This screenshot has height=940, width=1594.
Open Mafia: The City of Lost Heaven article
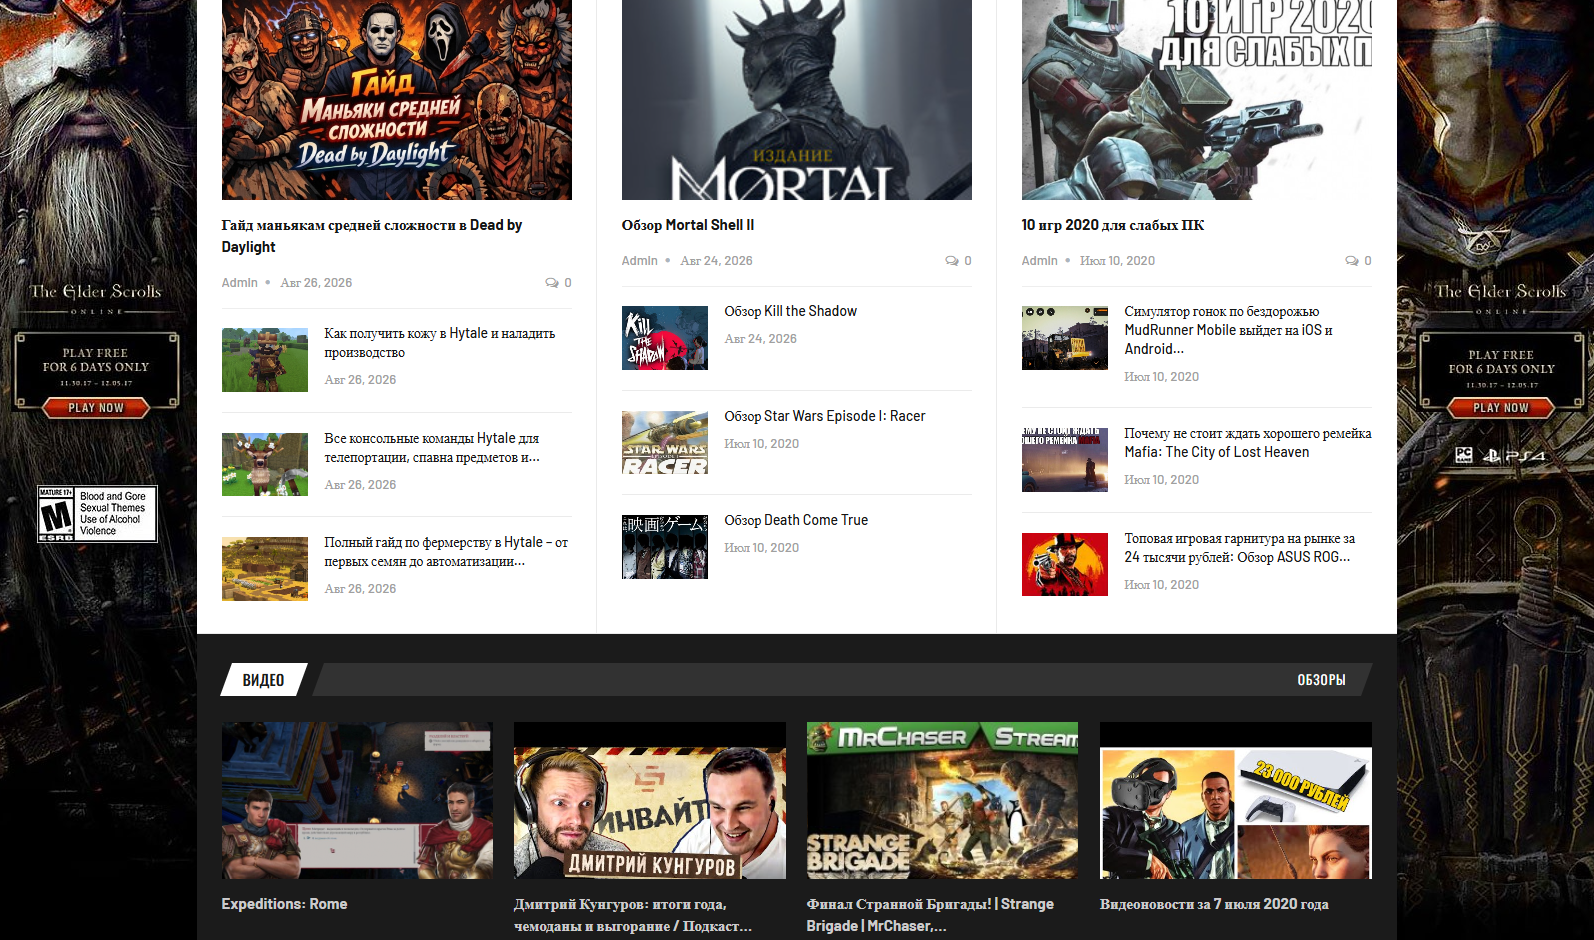coord(1248,443)
